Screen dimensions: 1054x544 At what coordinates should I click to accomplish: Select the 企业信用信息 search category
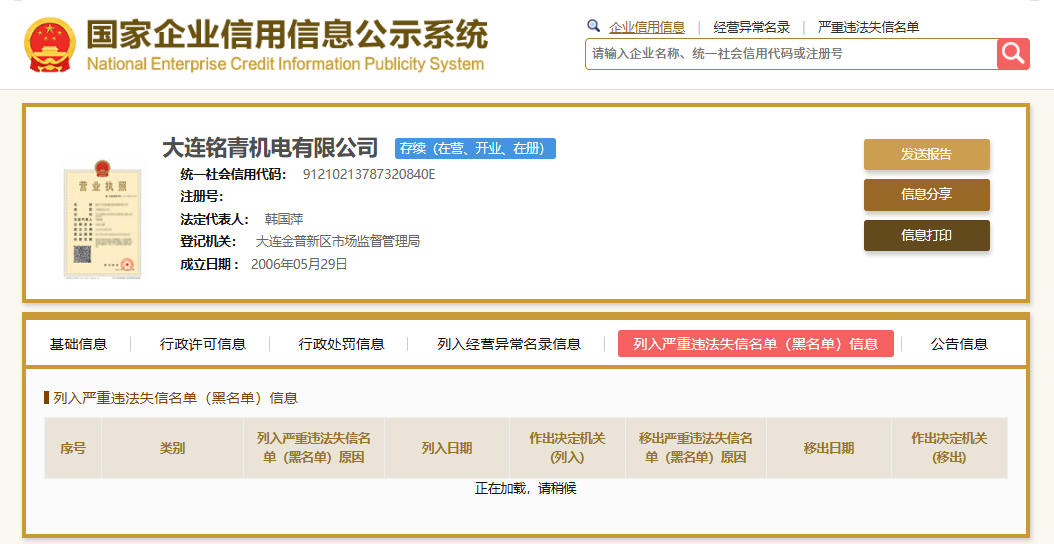[x=647, y=28]
